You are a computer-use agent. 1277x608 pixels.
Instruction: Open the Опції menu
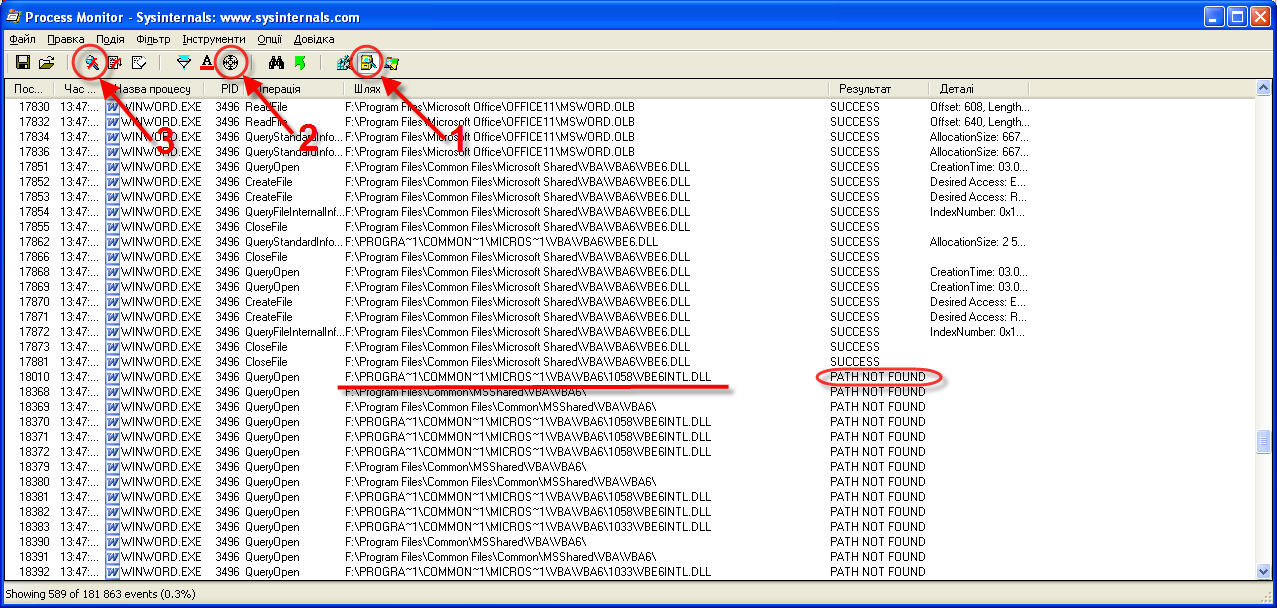click(269, 39)
